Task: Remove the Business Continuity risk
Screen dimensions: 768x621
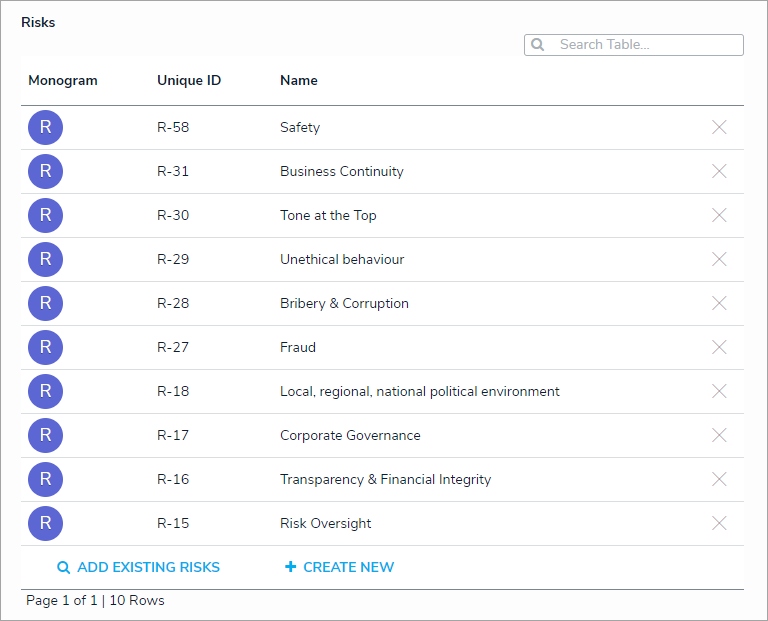Action: click(718, 171)
